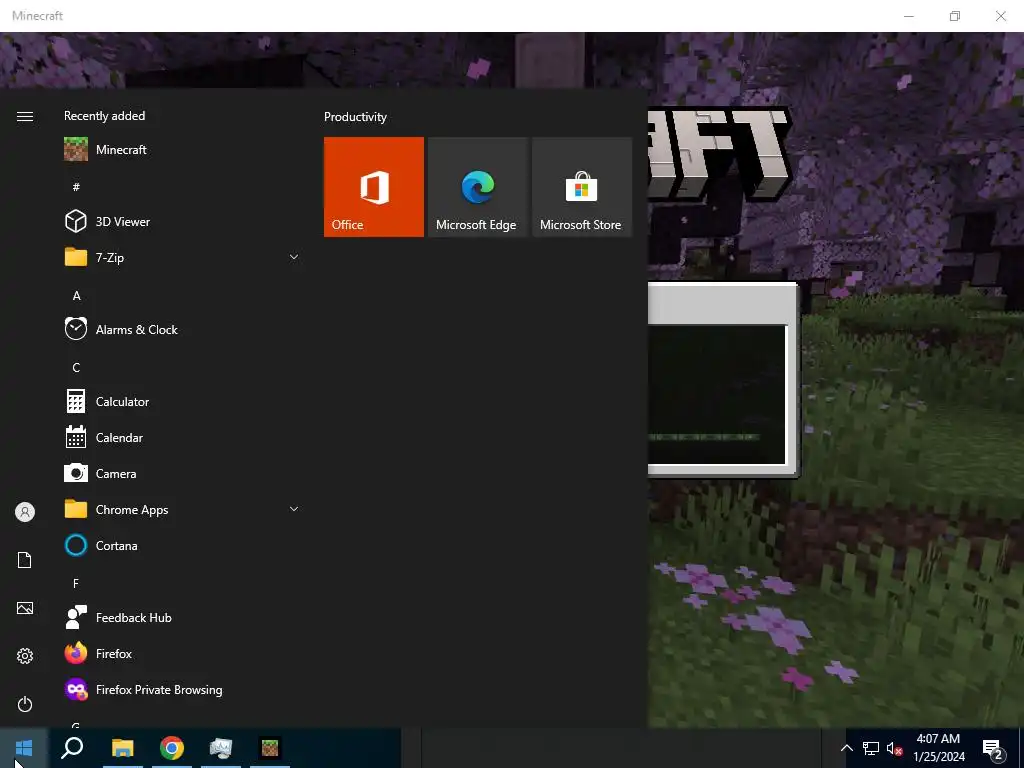Launch Firefox browser from Start menu
The height and width of the screenshot is (768, 1024).
pos(181,654)
